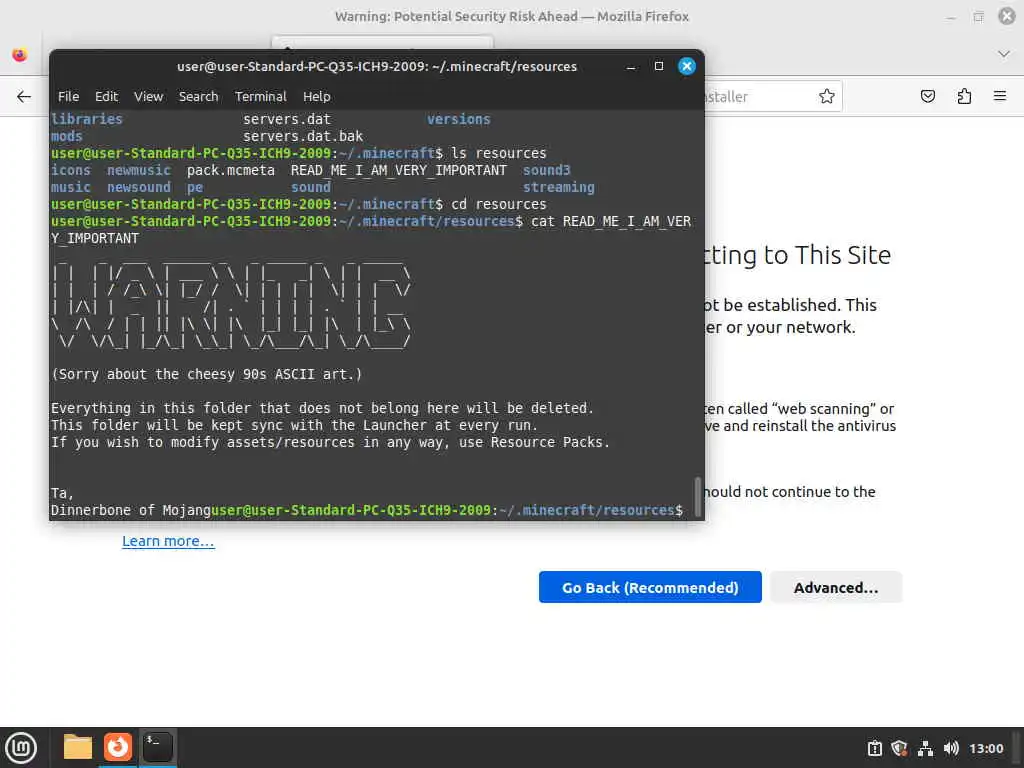Open the volume control tray icon

951,748
